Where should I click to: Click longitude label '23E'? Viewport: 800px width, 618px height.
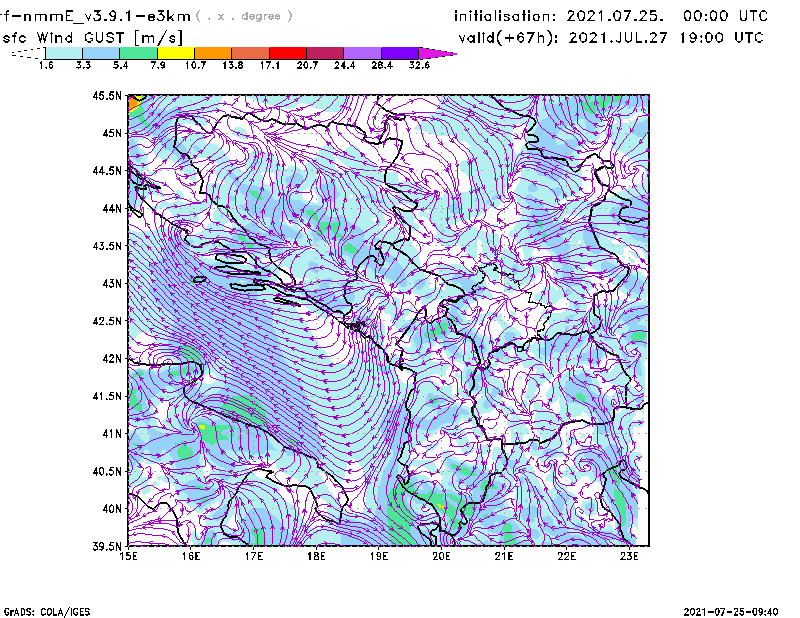629,556
